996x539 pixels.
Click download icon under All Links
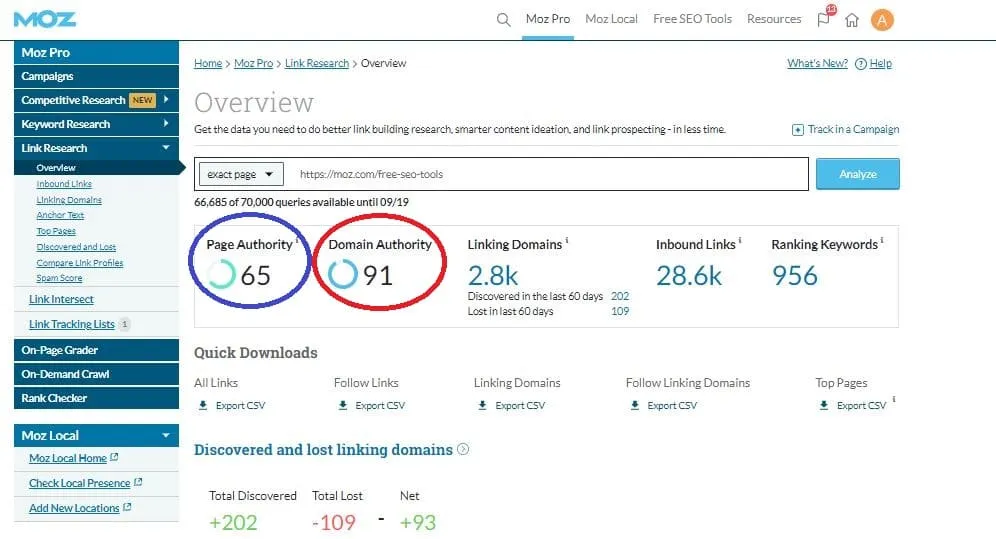(x=203, y=405)
